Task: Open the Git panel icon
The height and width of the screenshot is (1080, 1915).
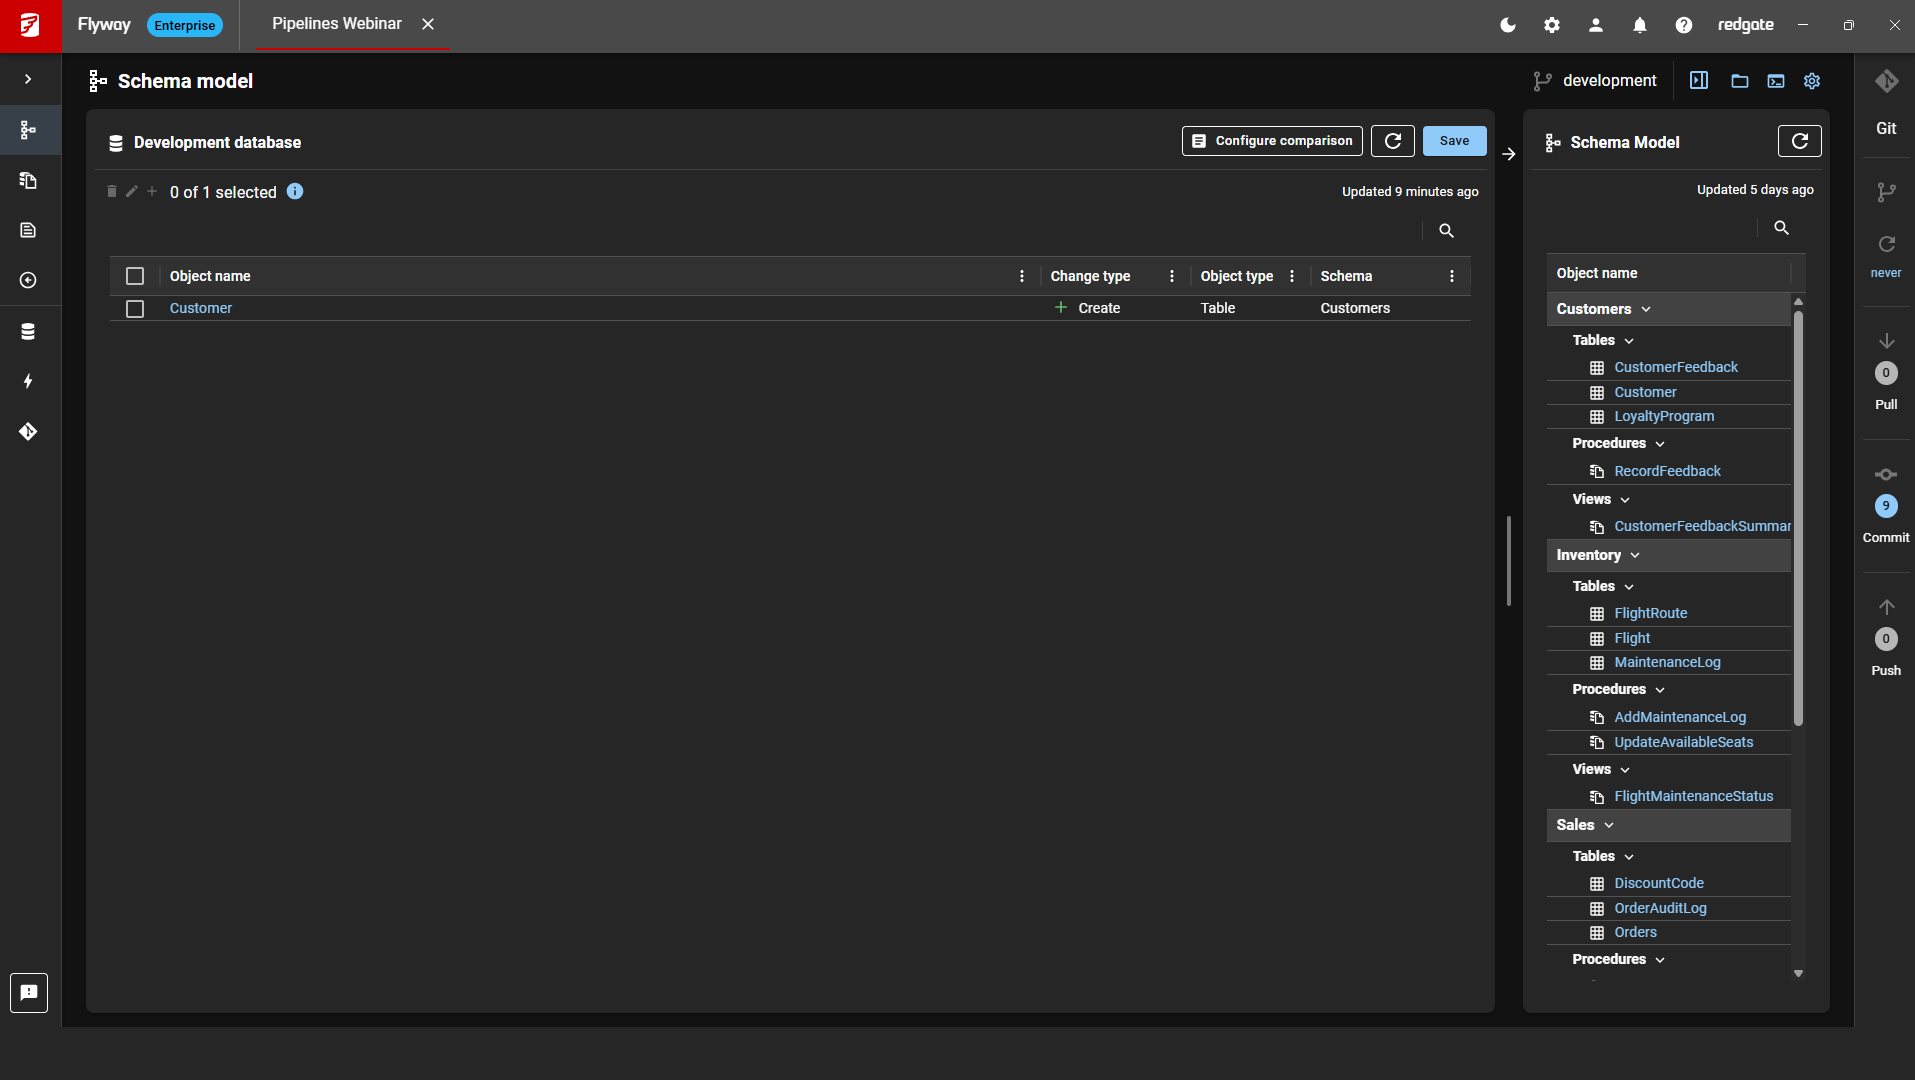Action: [x=1886, y=82]
